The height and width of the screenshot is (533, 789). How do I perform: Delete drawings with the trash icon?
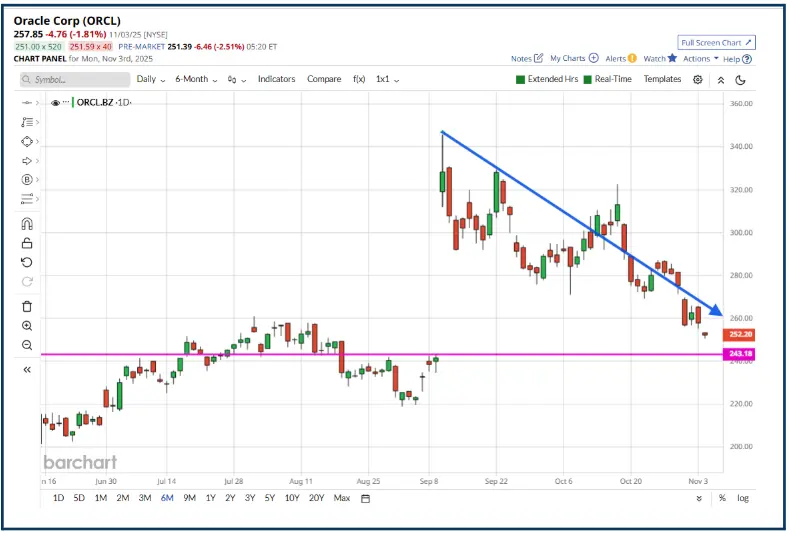click(x=27, y=306)
